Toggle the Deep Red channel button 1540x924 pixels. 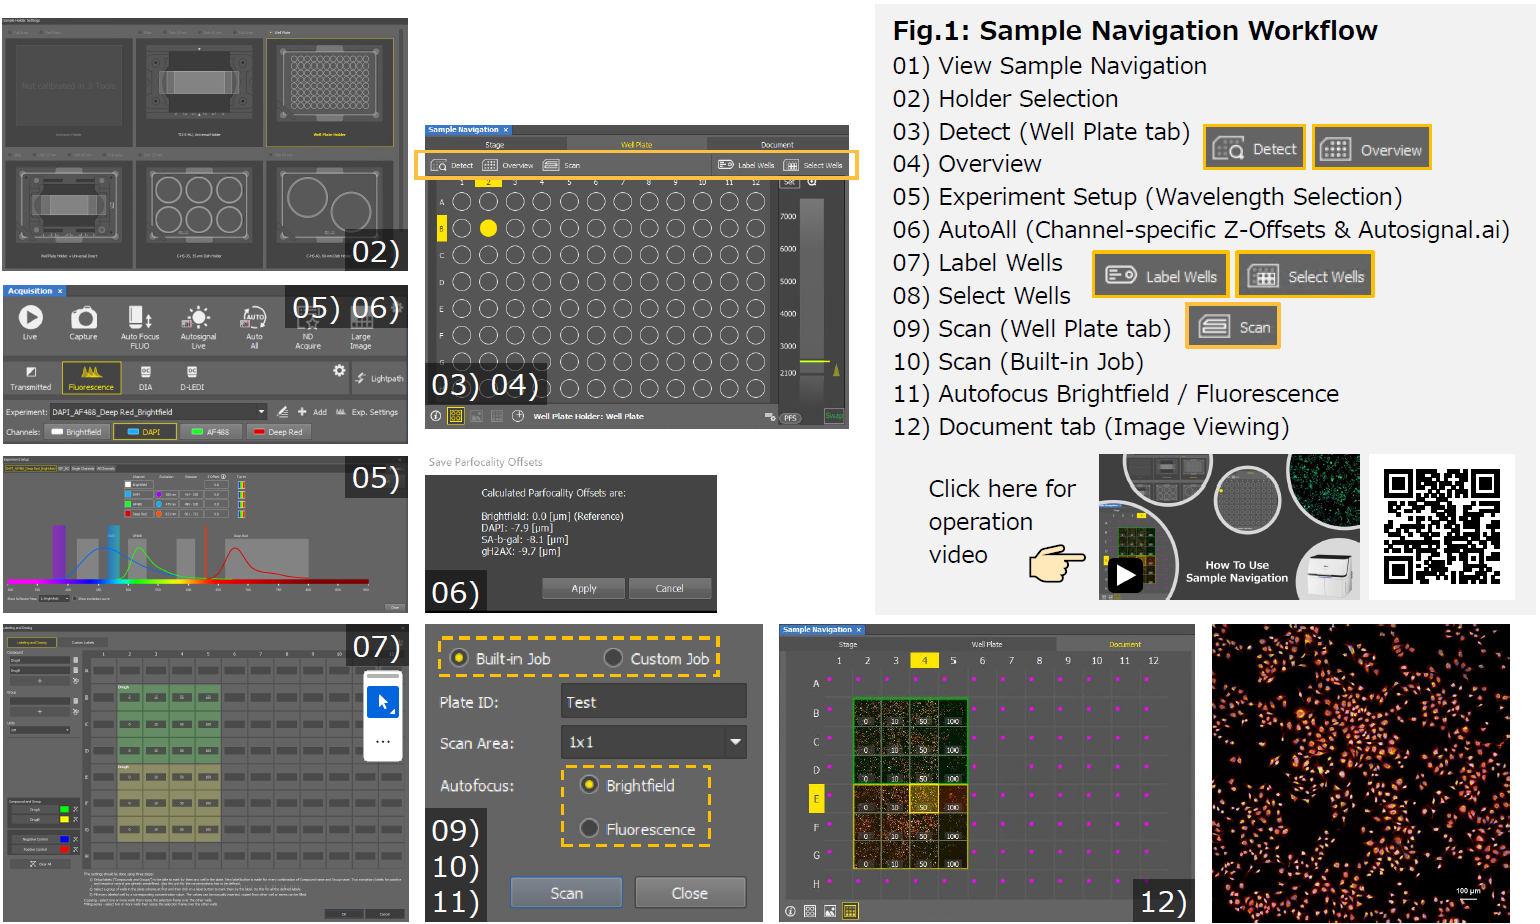coord(278,432)
